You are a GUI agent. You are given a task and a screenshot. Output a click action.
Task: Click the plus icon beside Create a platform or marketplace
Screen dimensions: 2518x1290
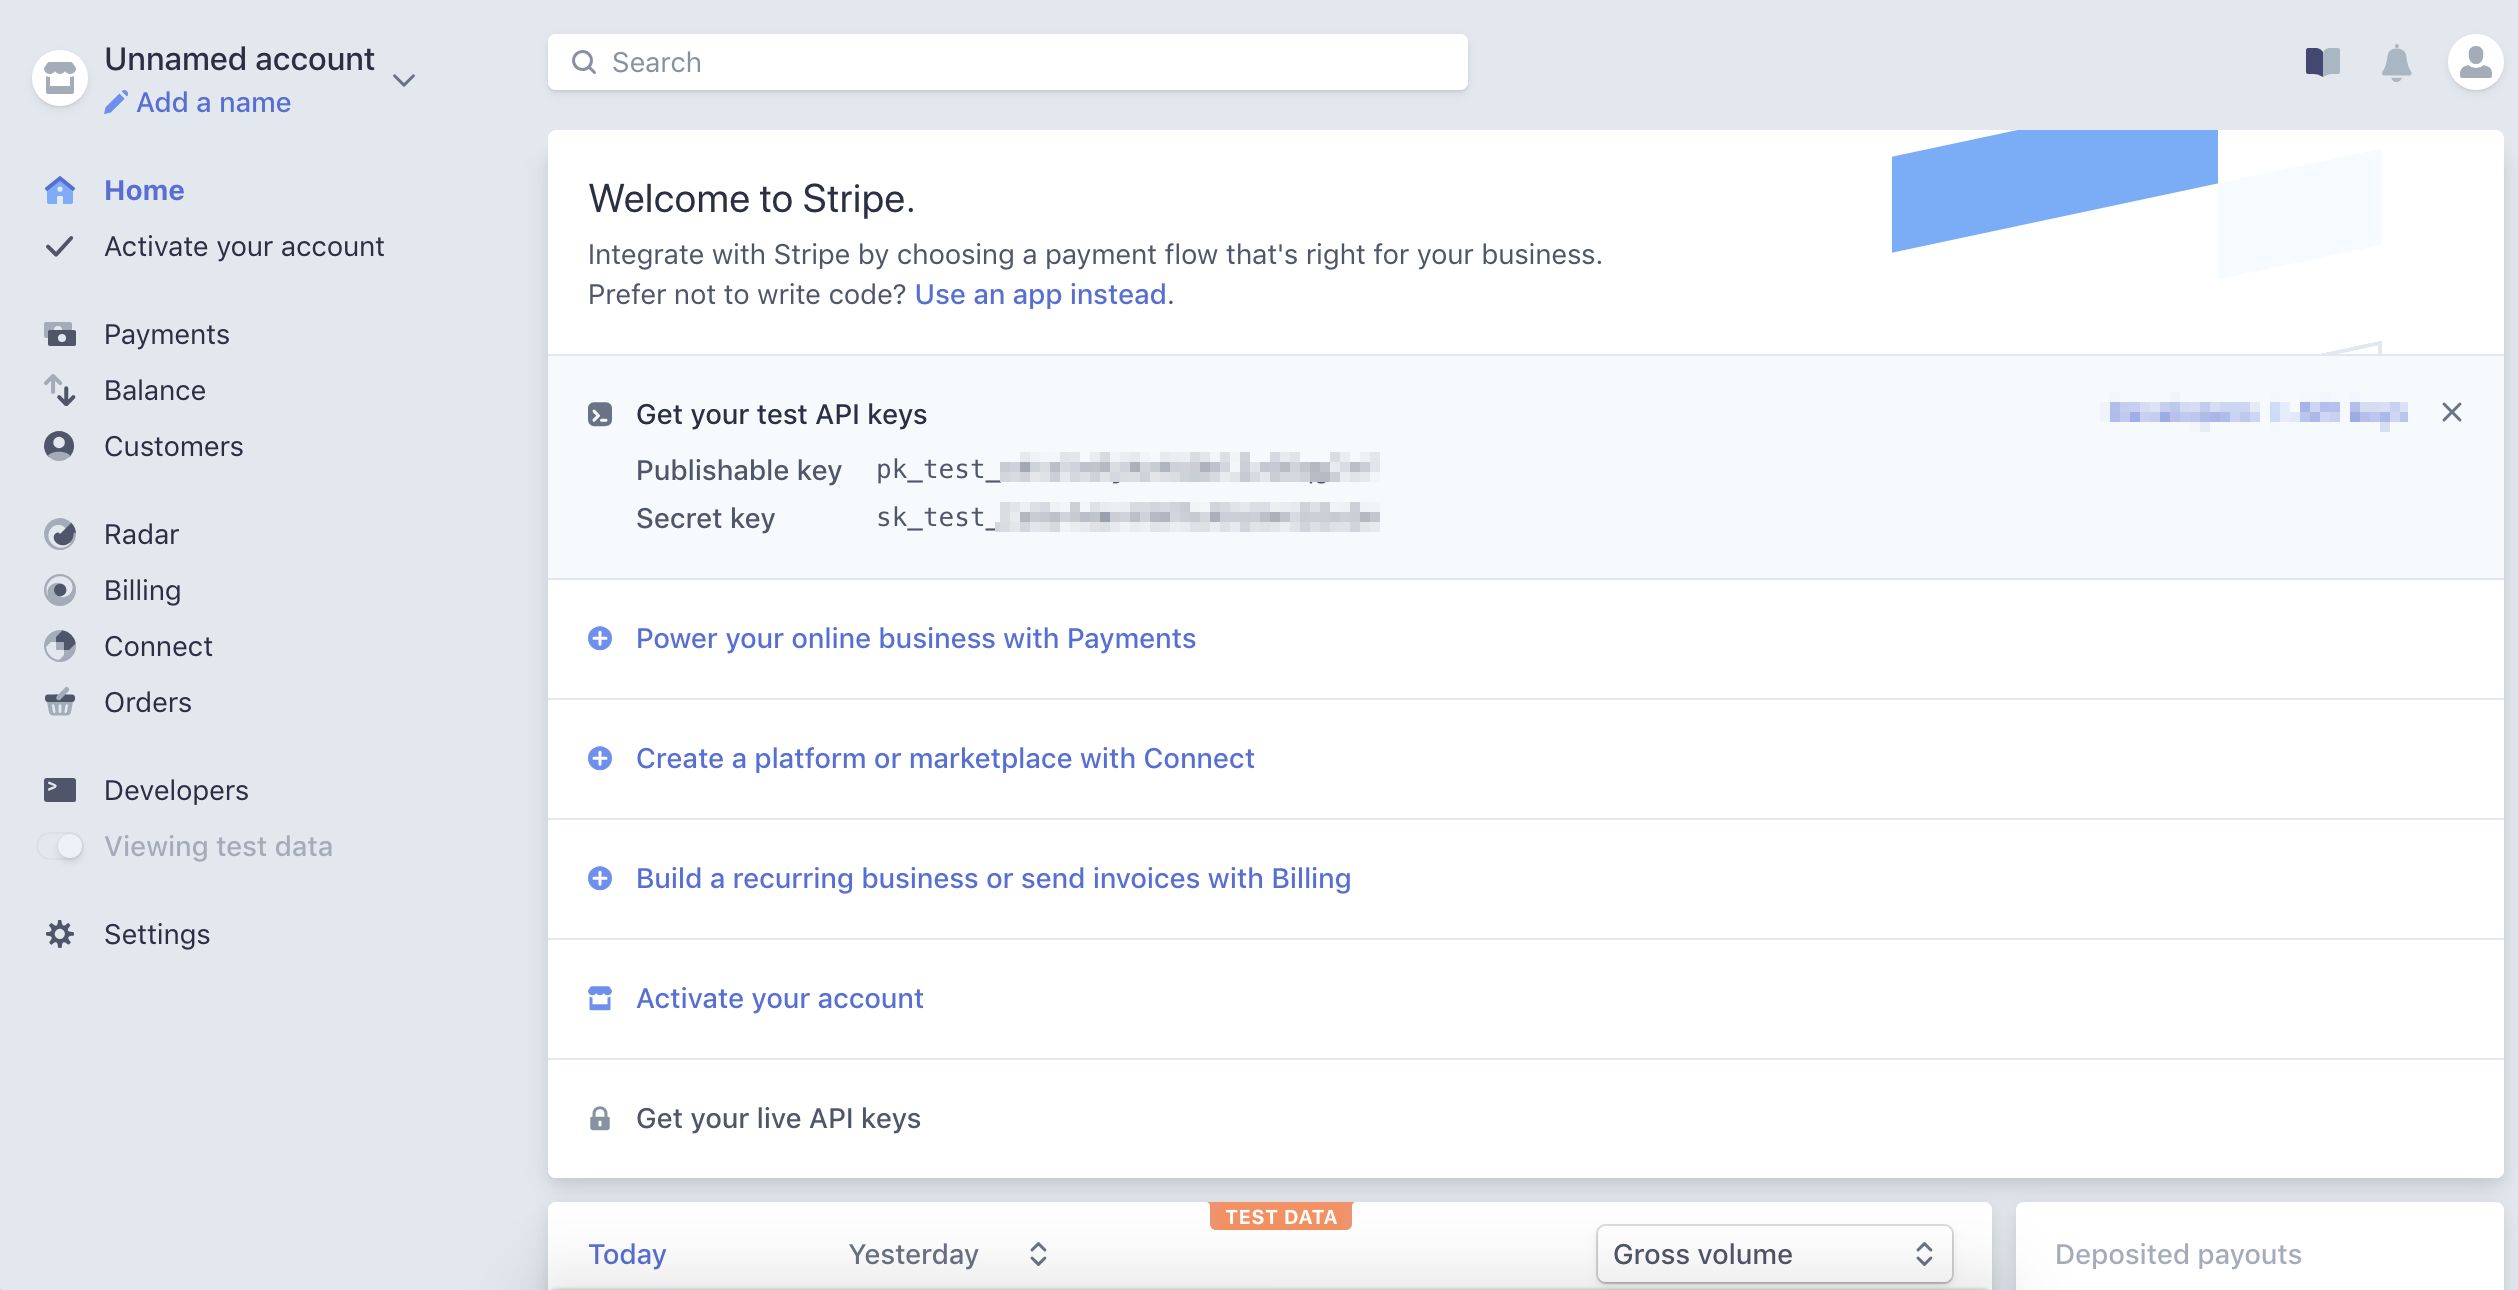[600, 758]
